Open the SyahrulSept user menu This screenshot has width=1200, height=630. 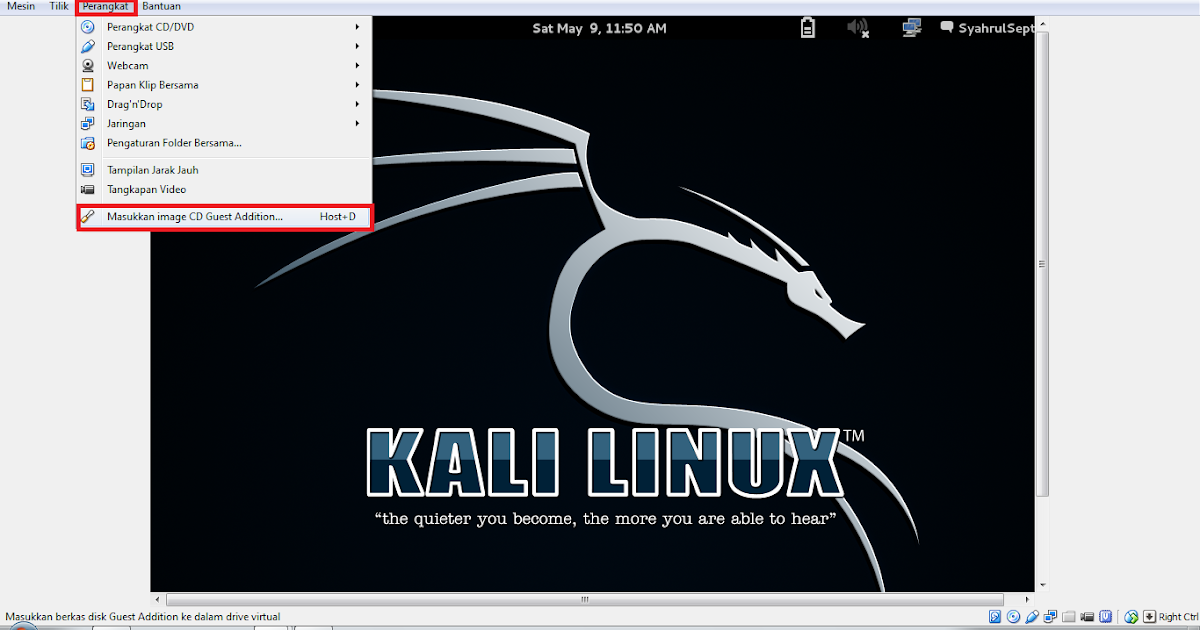point(987,29)
